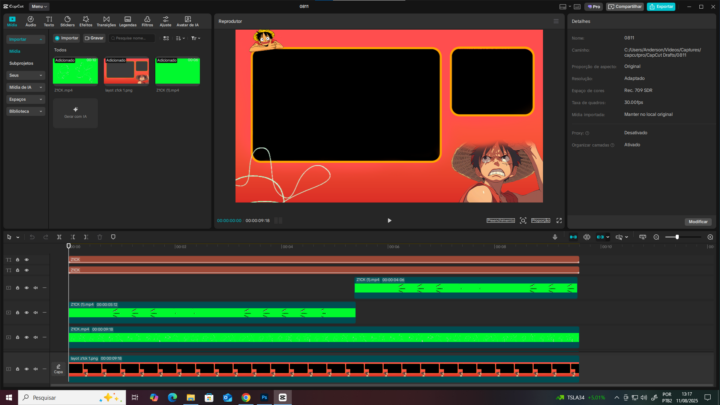Click the Pesquise nome search field

tap(132, 38)
